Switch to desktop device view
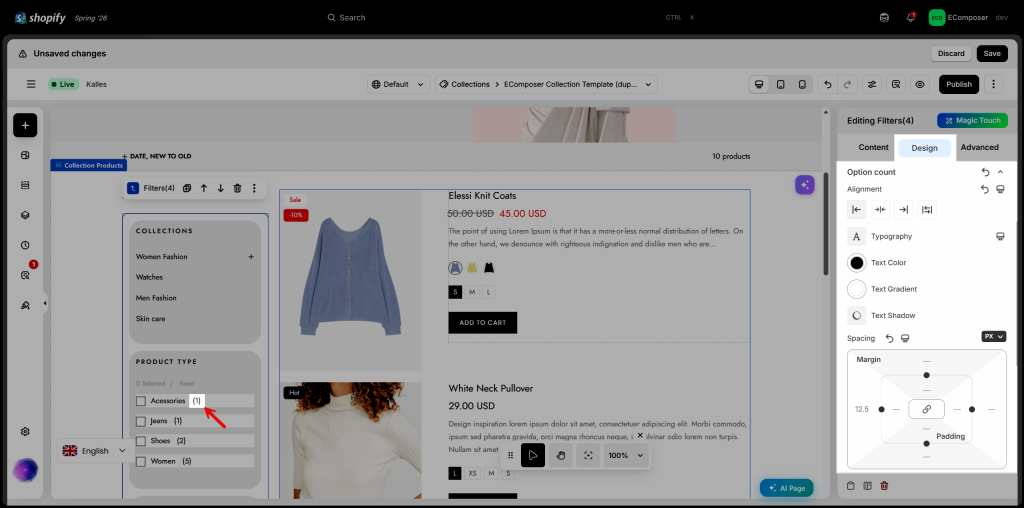Viewport: 1024px width, 508px height. 759,84
